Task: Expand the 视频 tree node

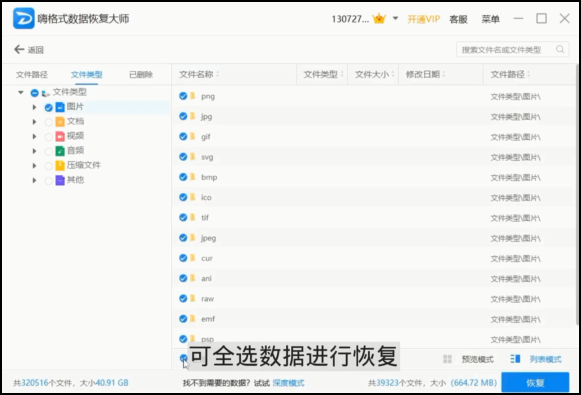Action: click(x=34, y=136)
